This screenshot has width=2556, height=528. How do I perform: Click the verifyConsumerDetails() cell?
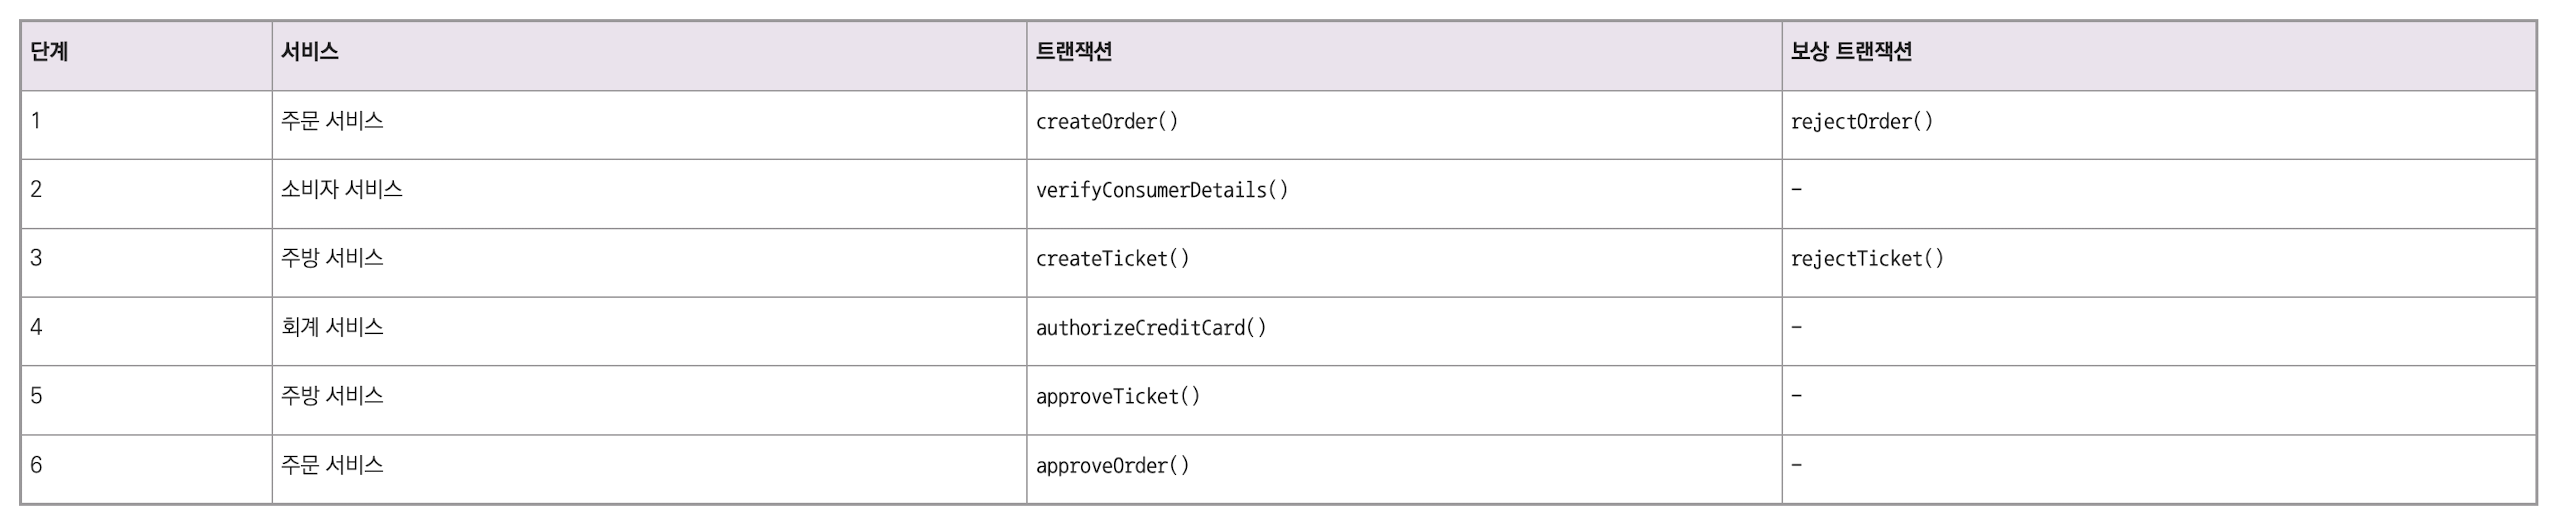1162,190
